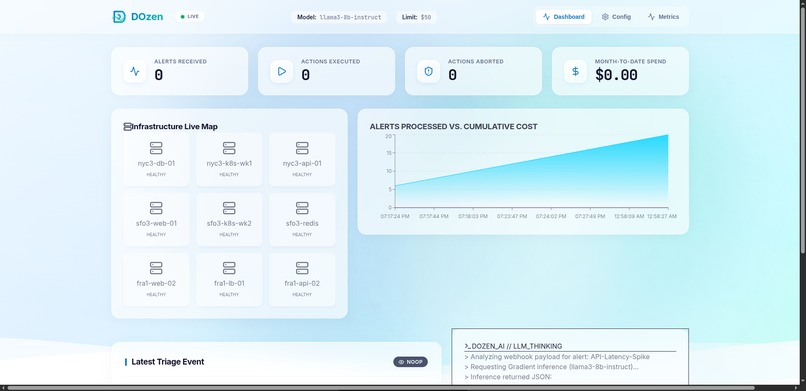Select the fra1-web-02 server icon
The width and height of the screenshot is (806, 391).
[x=156, y=268]
